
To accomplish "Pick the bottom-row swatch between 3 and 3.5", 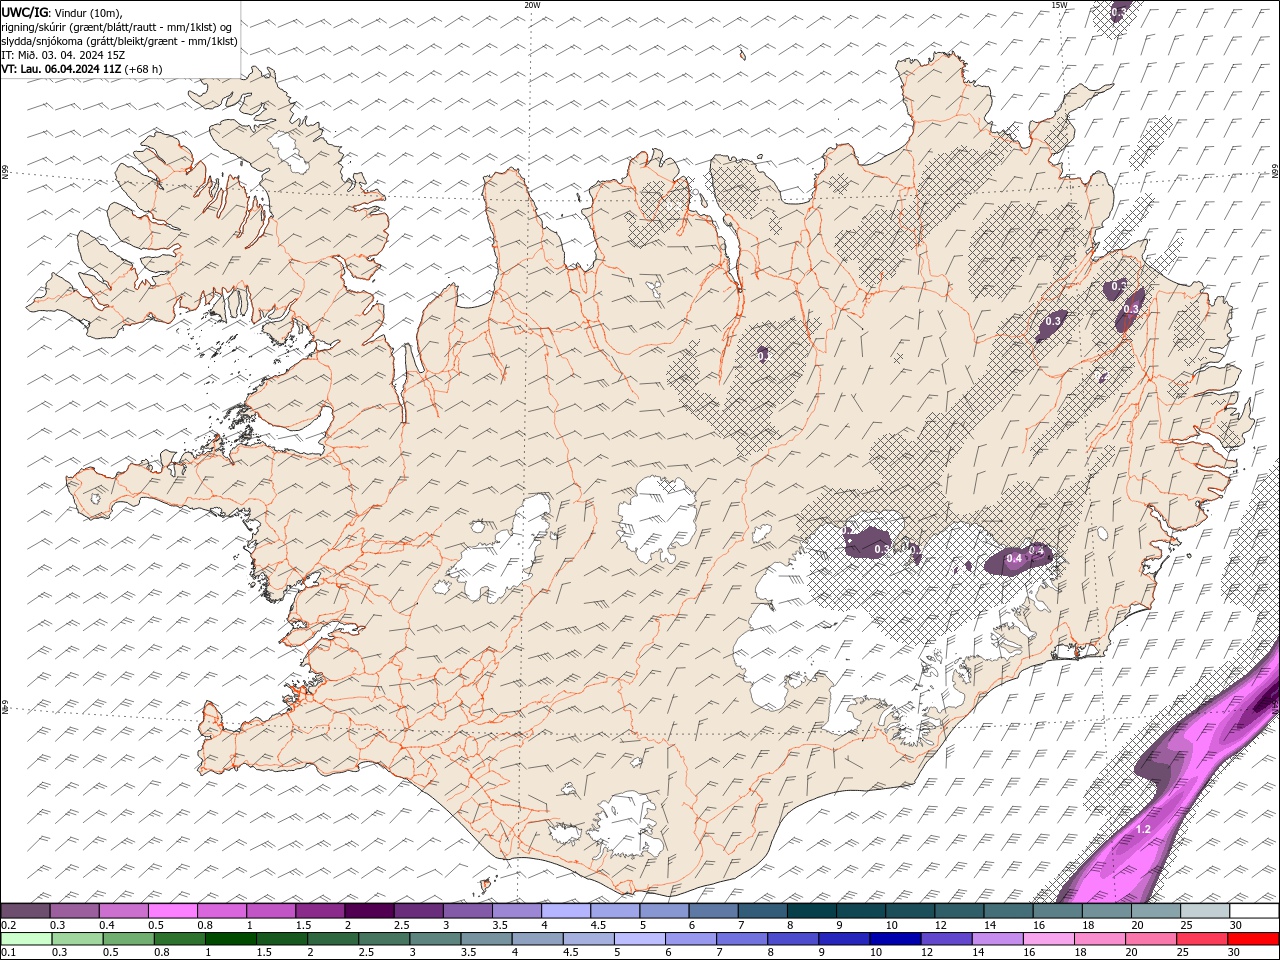I will click(x=435, y=938).
